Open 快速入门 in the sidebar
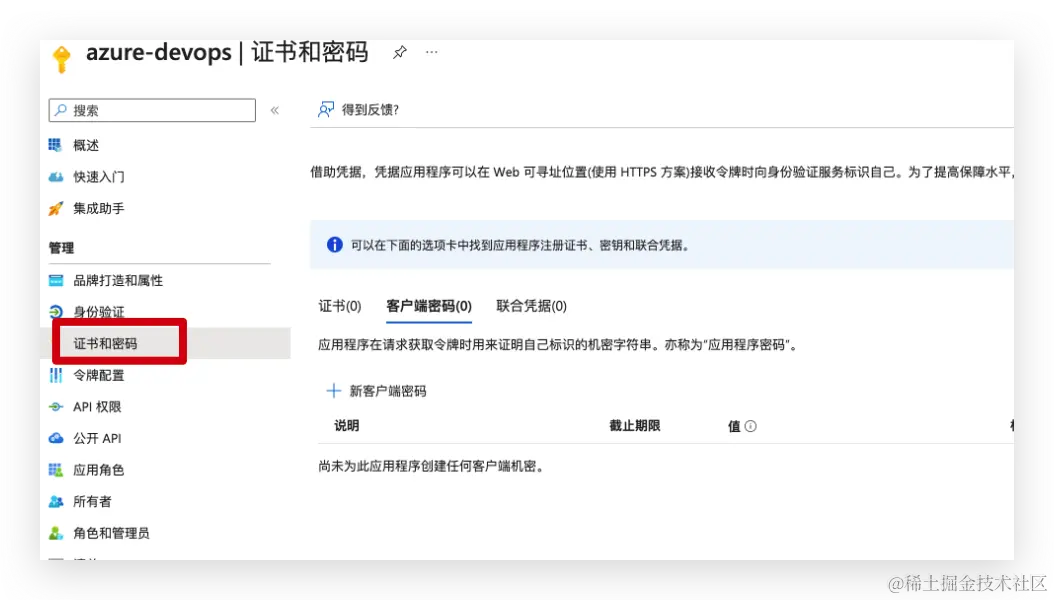The width and height of the screenshot is (1054, 600). [x=99, y=177]
